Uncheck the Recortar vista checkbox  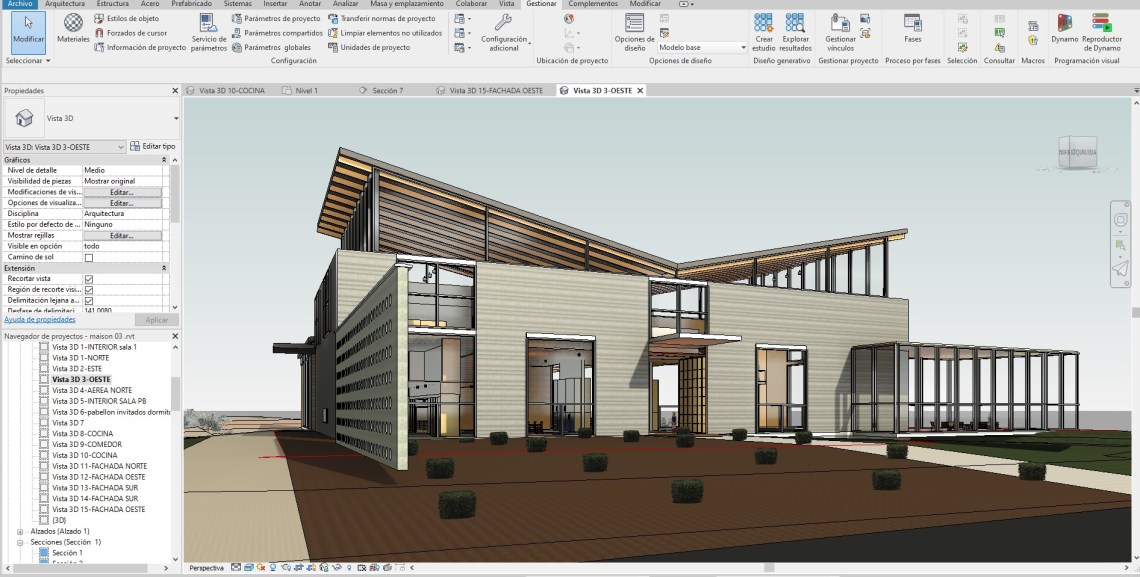point(89,279)
